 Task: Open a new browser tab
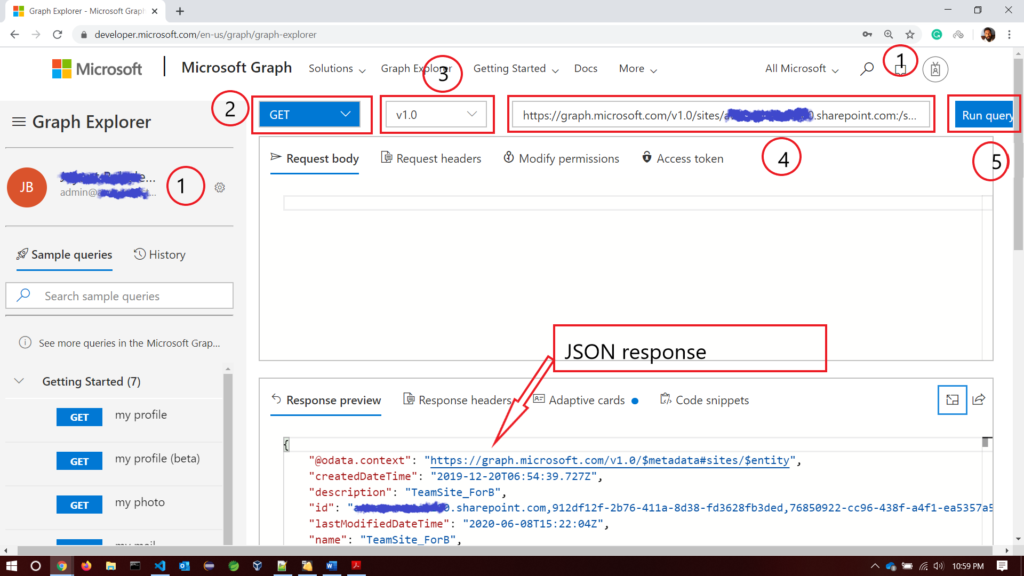180,11
